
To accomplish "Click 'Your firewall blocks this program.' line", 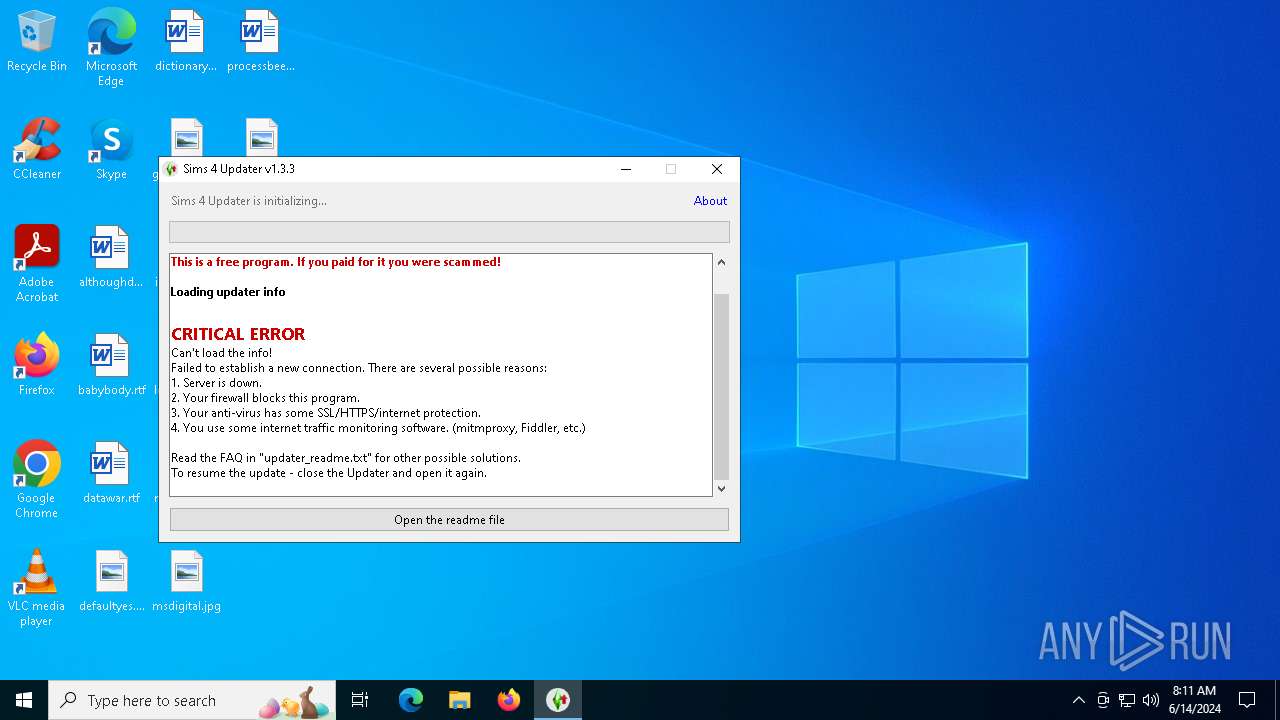I will pyautogui.click(x=265, y=398).
